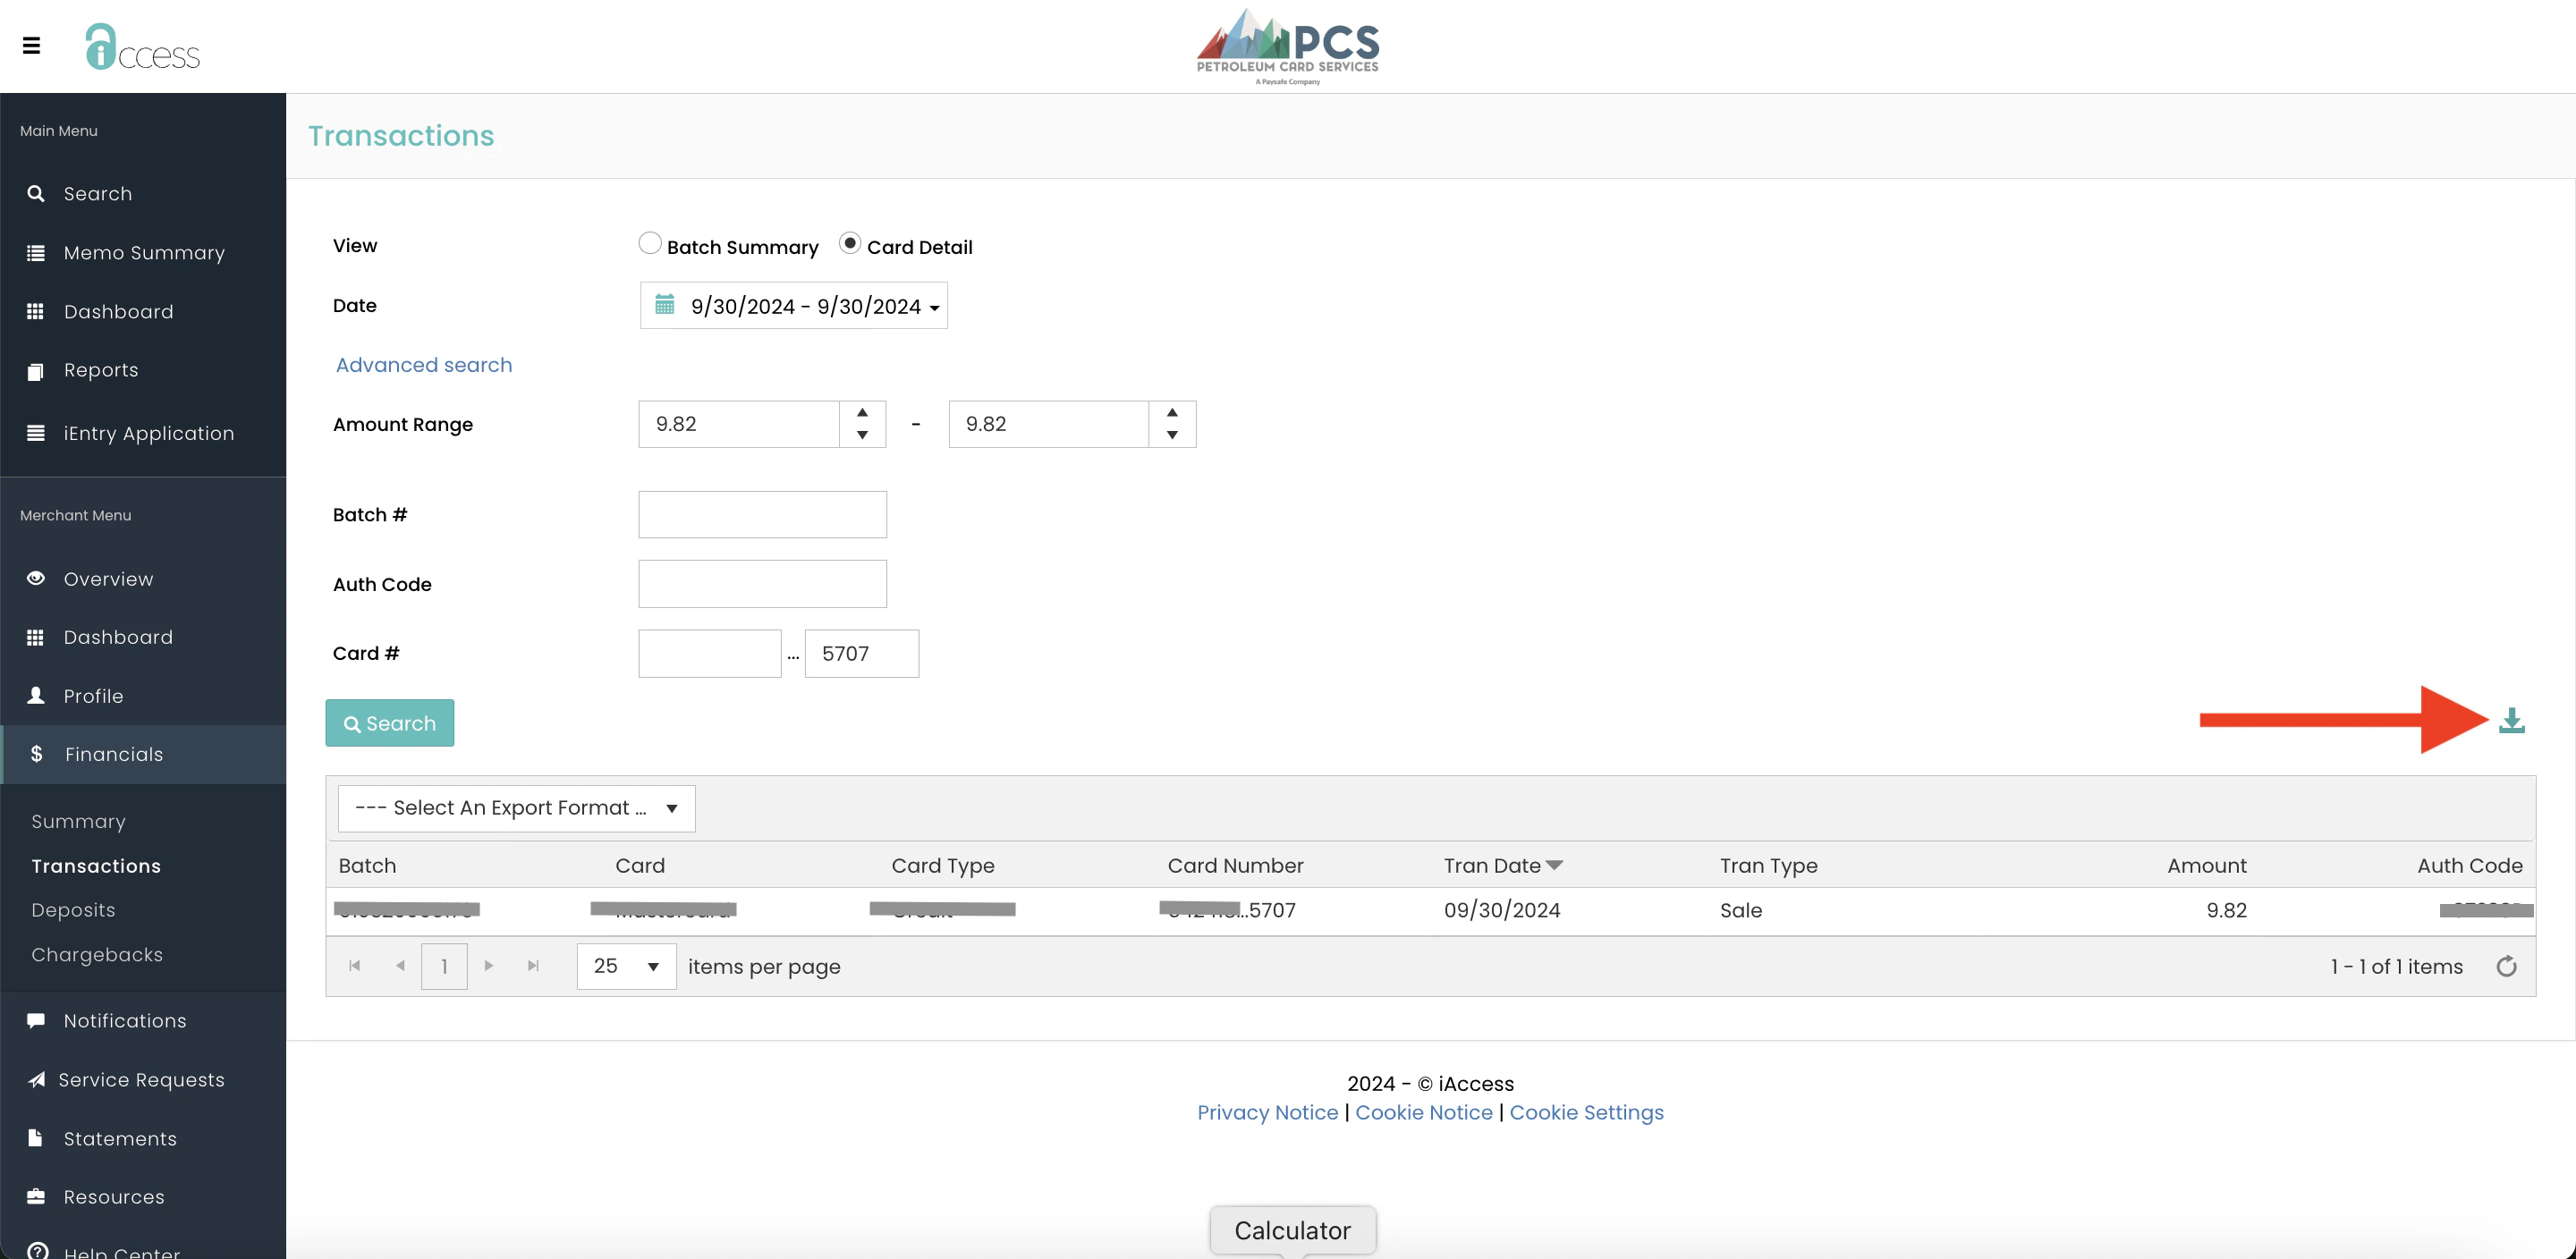Open the Chargebacks submenu item

[97, 955]
